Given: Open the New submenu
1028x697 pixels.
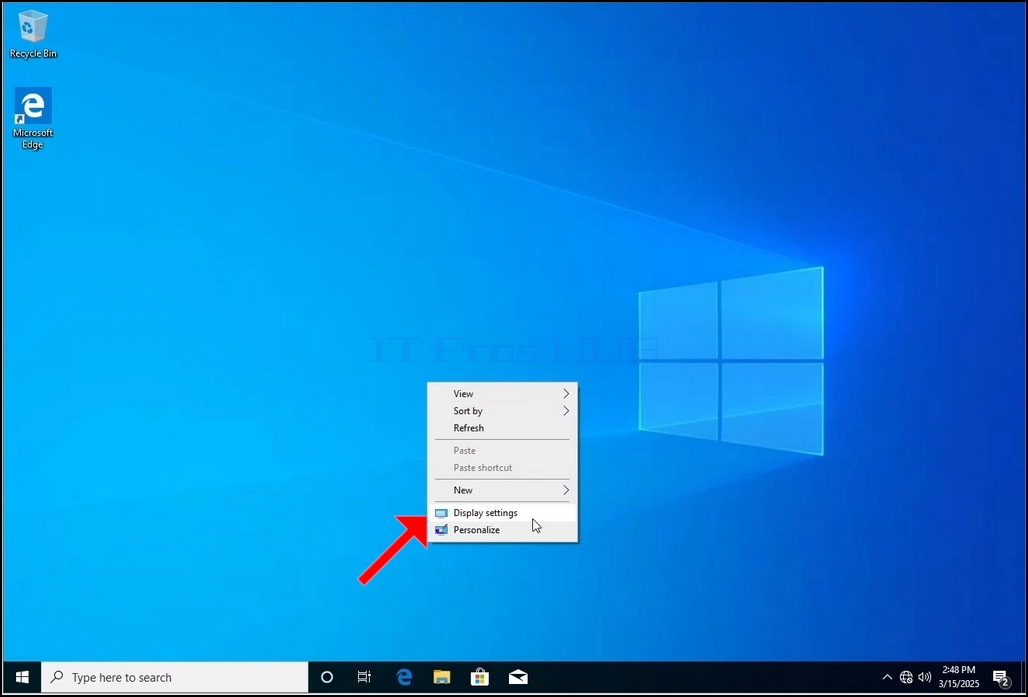Looking at the screenshot, I should (x=502, y=490).
